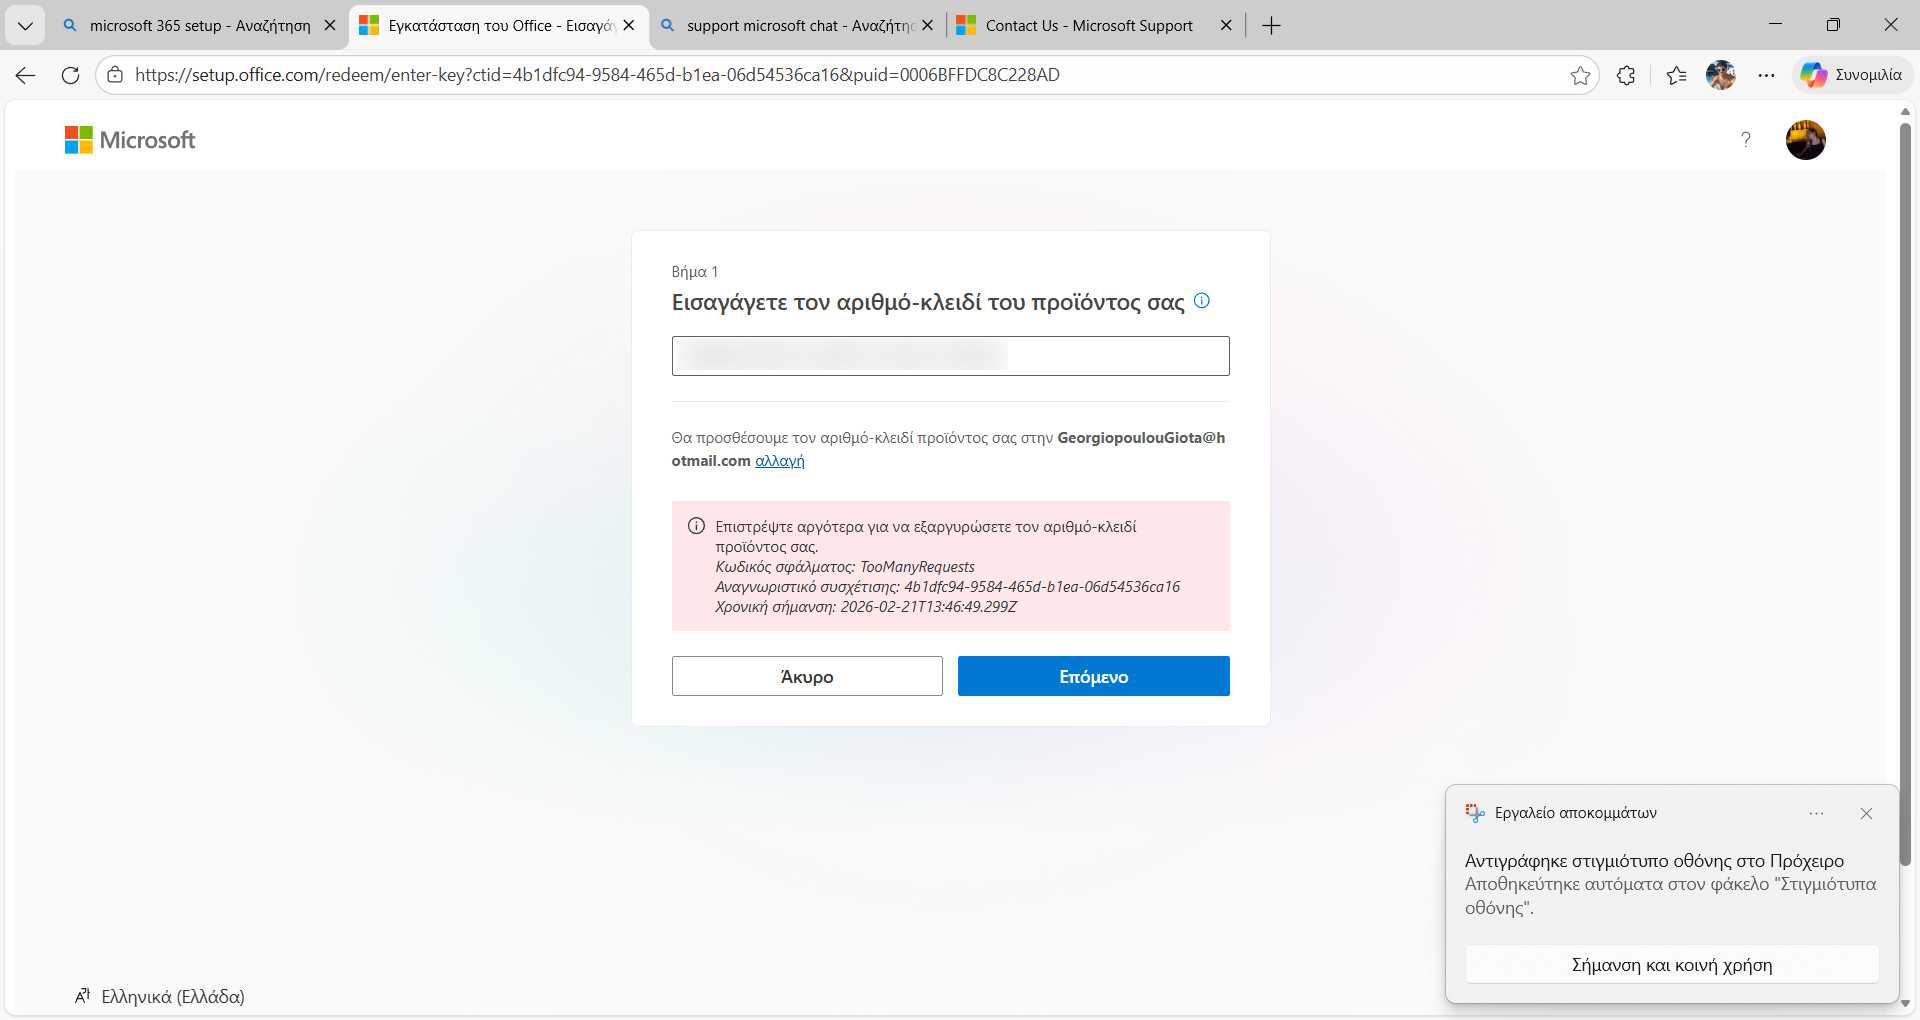The image size is (1920, 1020).
Task: Open Snipping Tool notification options
Action: (x=1817, y=814)
